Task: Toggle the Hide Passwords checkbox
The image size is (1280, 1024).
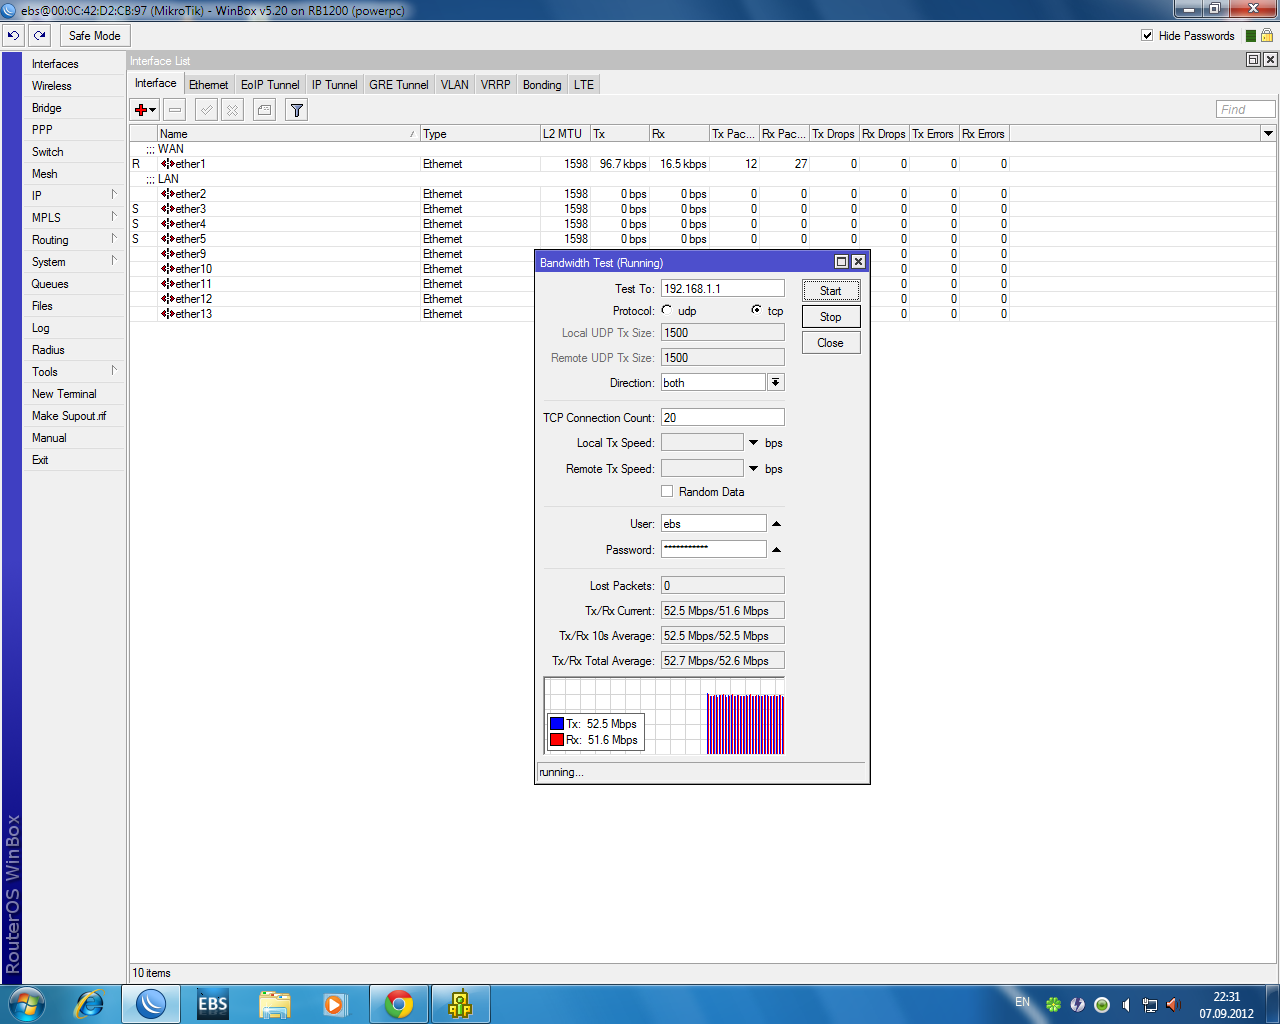Action: click(1147, 35)
